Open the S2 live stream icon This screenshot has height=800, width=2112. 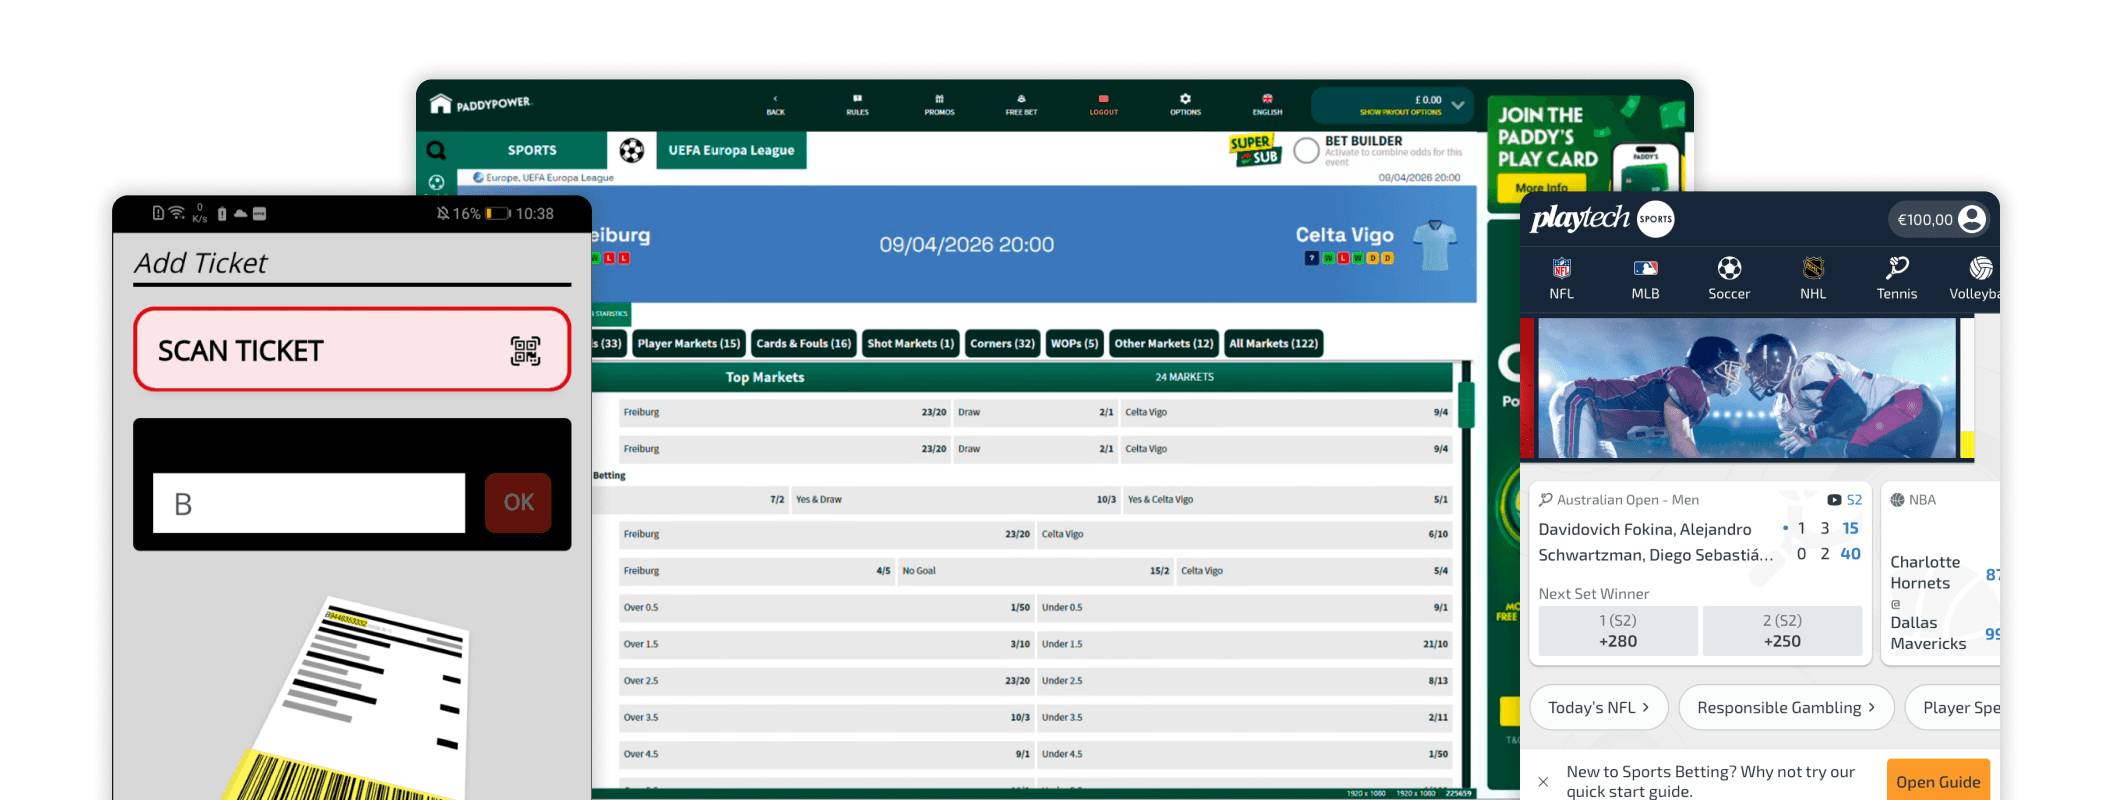1834,500
